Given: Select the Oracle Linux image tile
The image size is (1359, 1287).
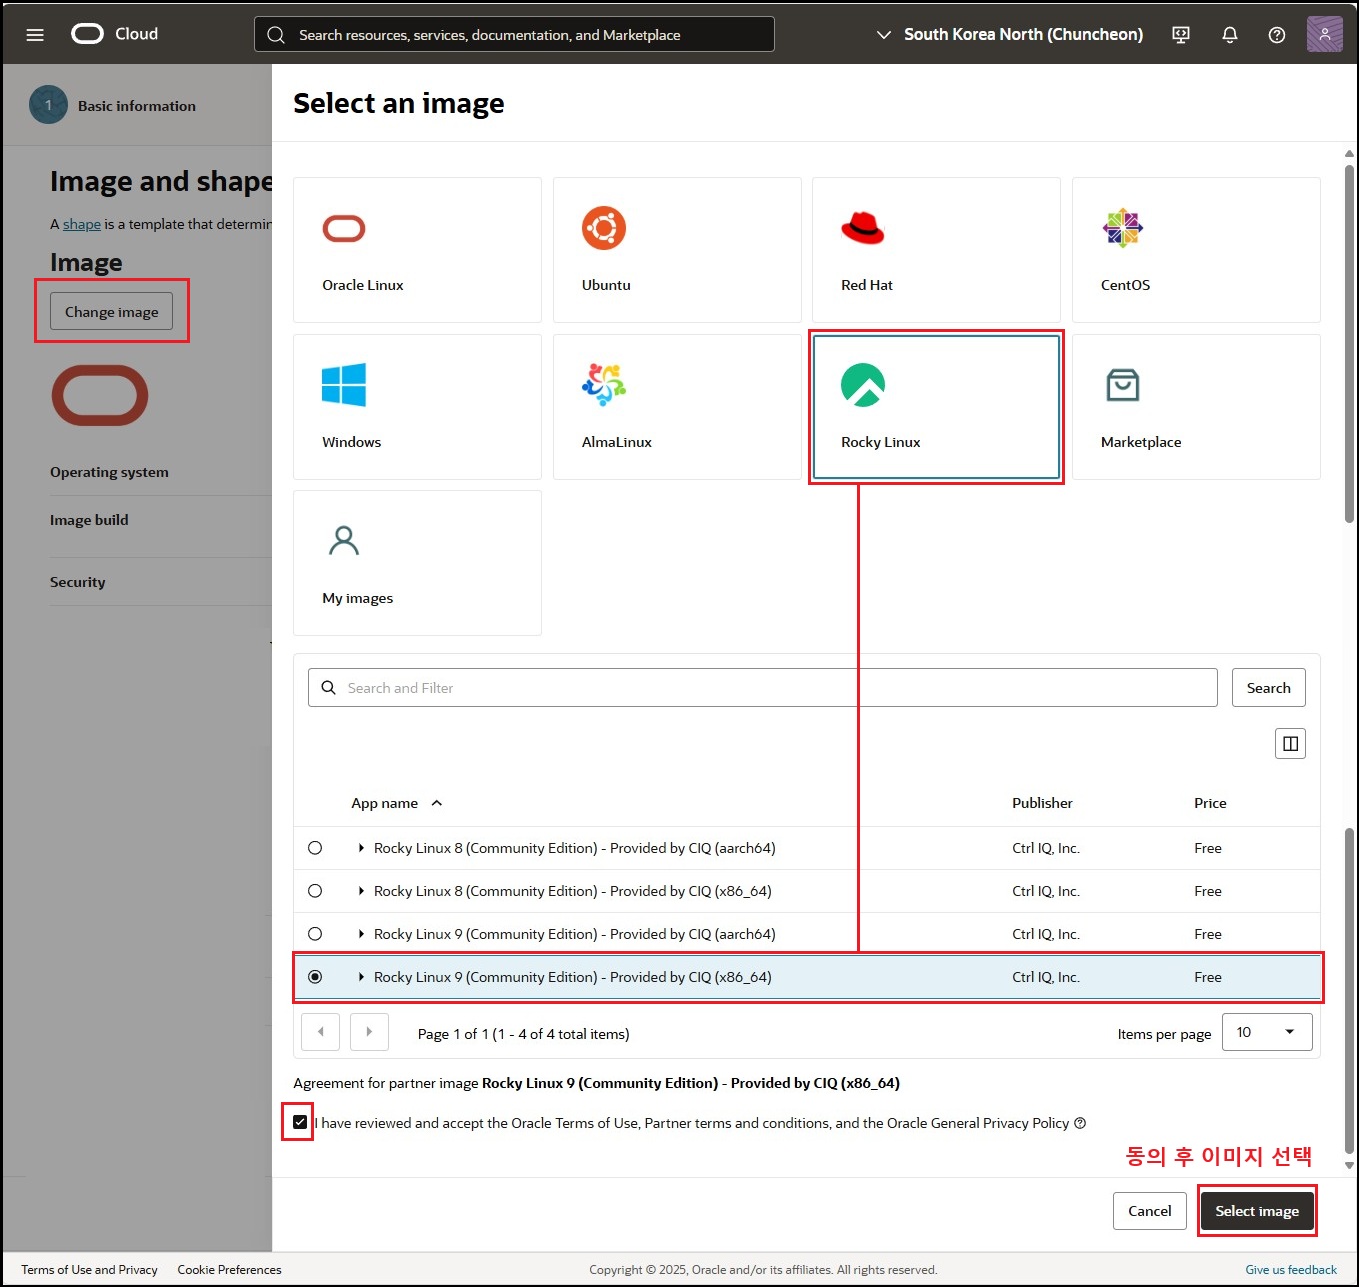Looking at the screenshot, I should 417,250.
